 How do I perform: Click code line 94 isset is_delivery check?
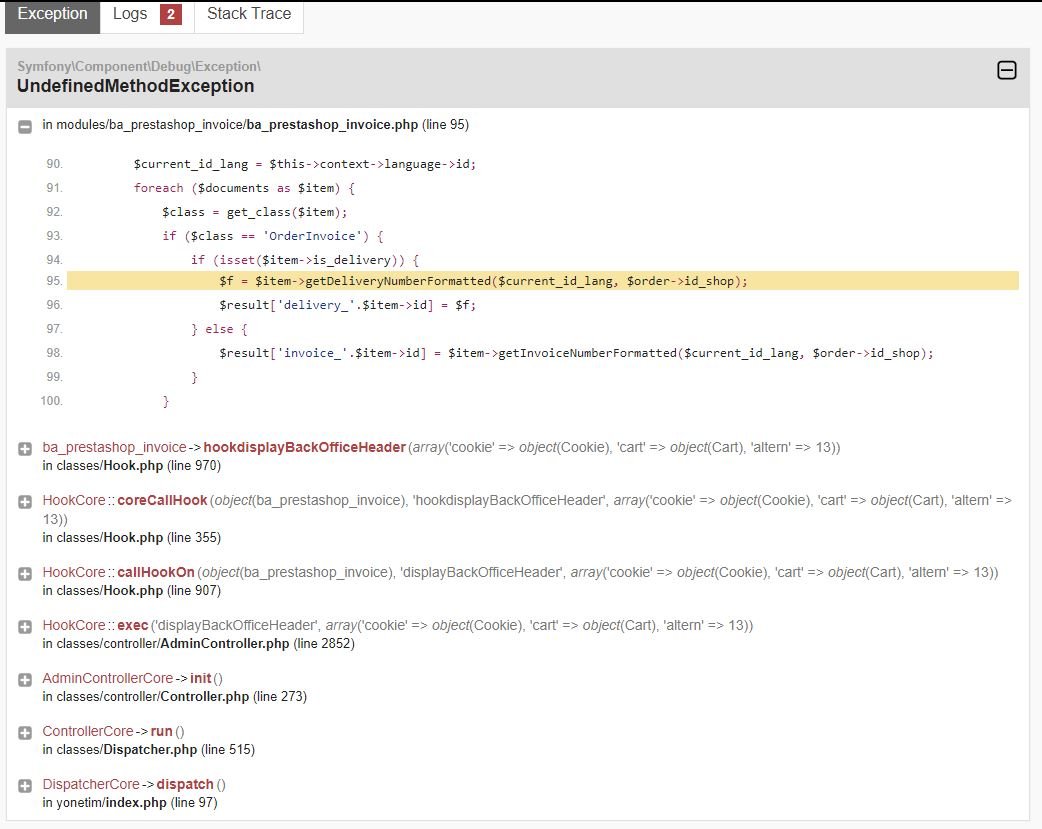click(305, 260)
